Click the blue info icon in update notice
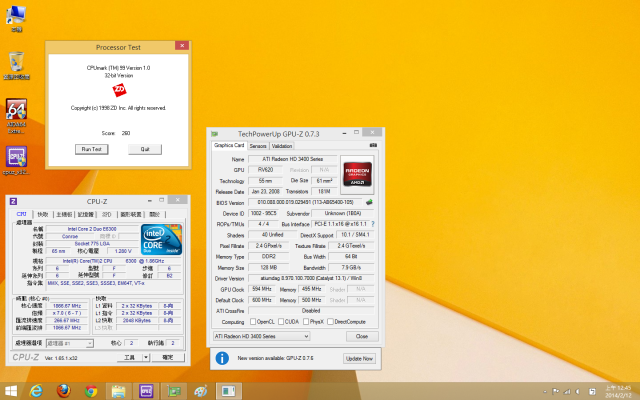The height and width of the screenshot is (400, 640). (222, 358)
